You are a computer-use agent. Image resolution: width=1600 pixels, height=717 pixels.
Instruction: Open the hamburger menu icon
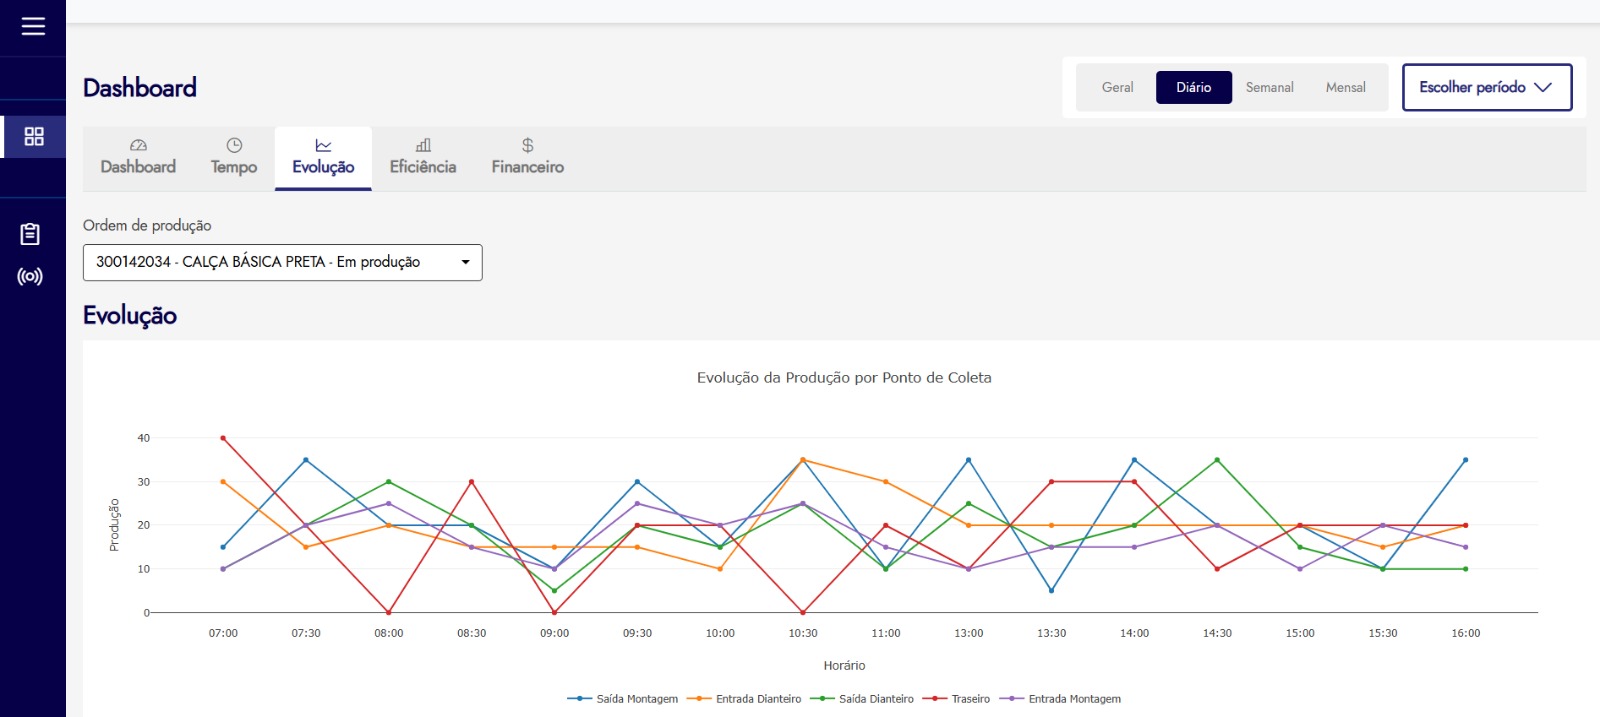(33, 26)
